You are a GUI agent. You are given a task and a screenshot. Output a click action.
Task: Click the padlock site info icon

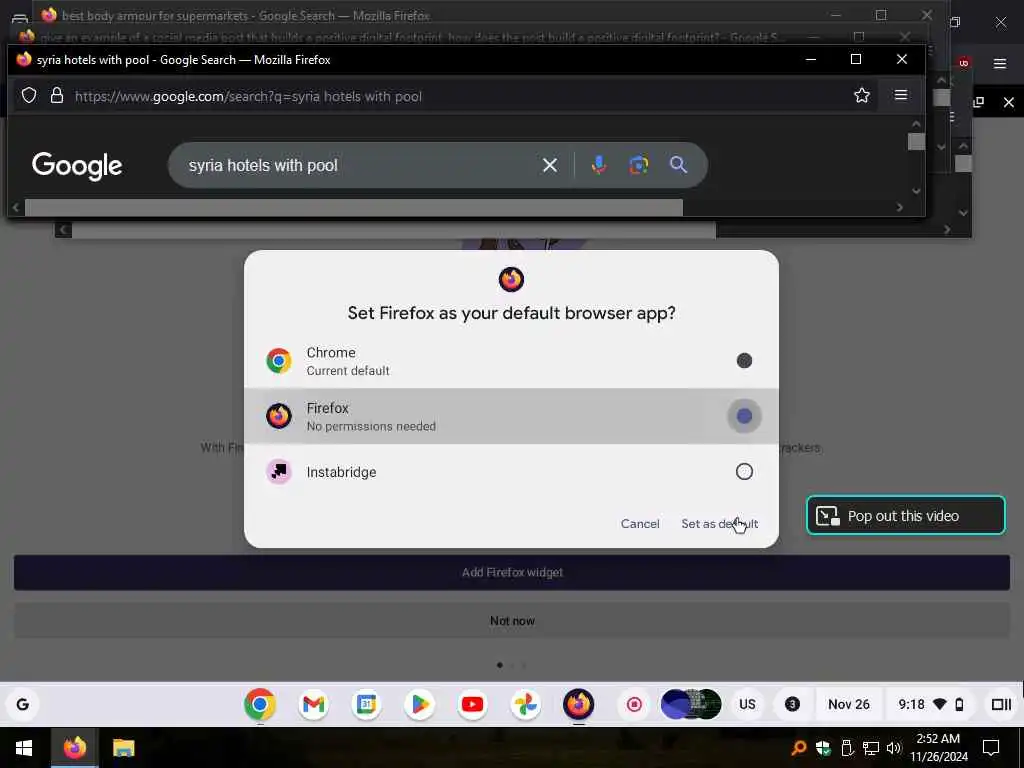(57, 95)
